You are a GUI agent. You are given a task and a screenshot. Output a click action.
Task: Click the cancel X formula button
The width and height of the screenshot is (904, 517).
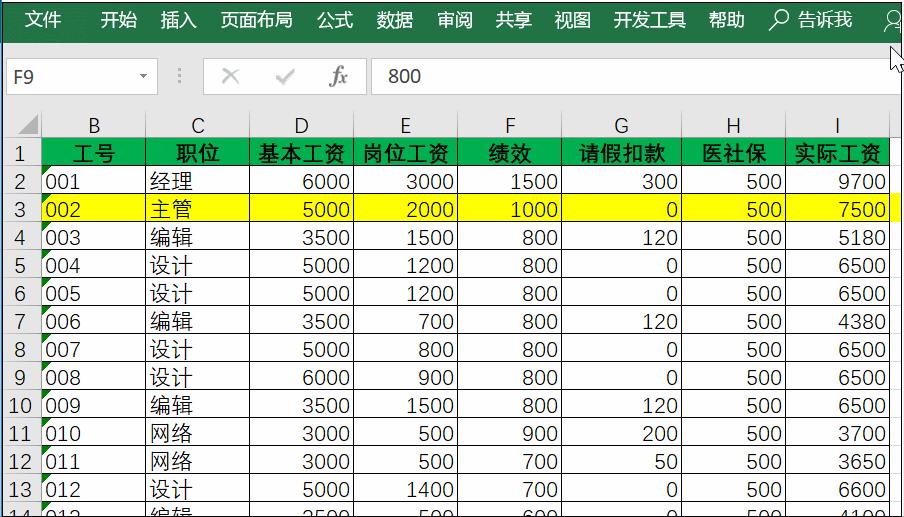coord(231,76)
